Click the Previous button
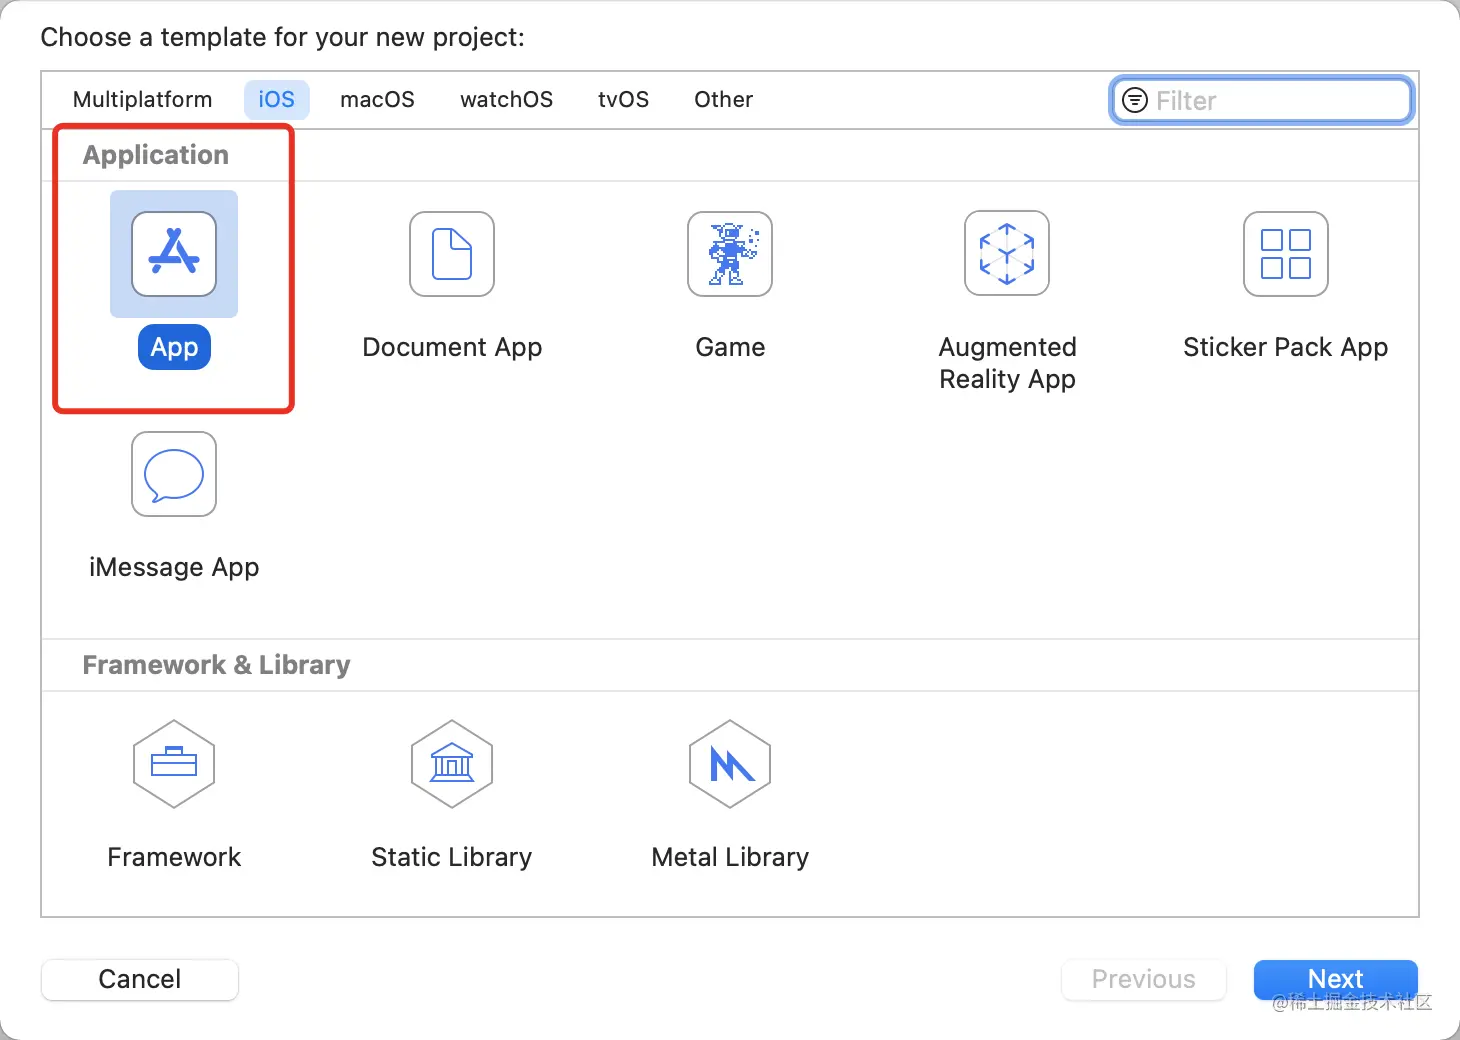The width and height of the screenshot is (1460, 1040). coord(1144,979)
